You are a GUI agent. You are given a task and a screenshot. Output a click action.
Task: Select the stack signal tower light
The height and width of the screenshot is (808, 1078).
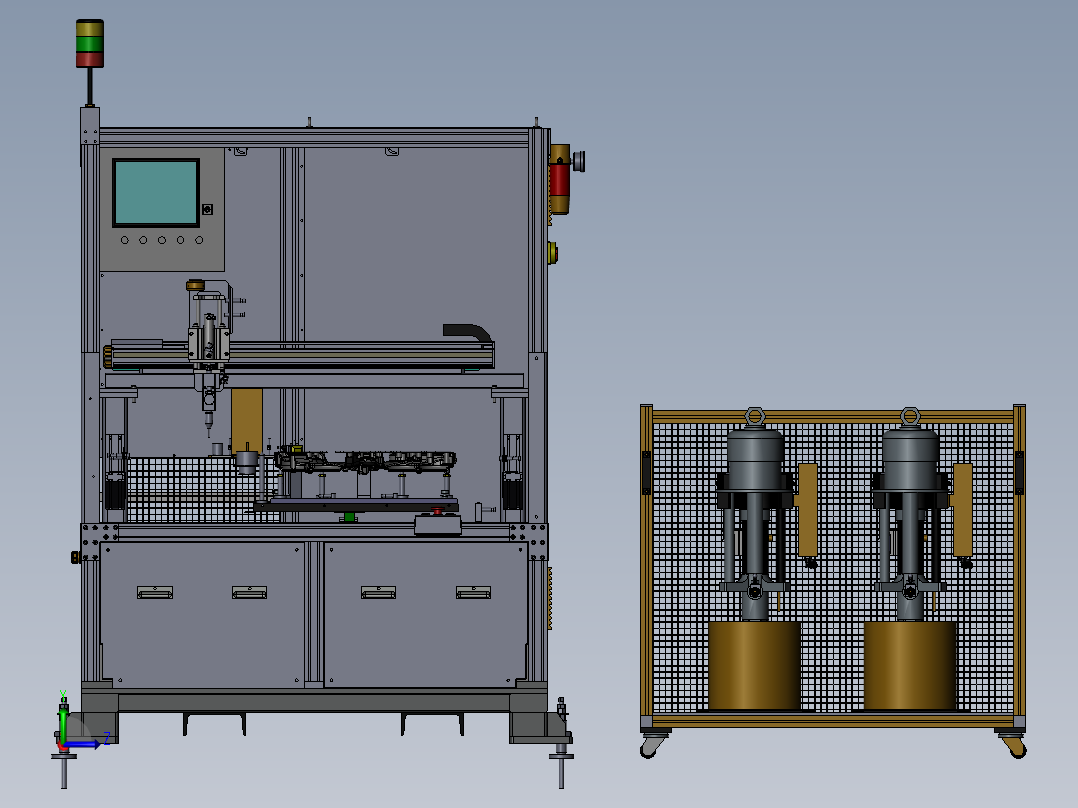(90, 44)
